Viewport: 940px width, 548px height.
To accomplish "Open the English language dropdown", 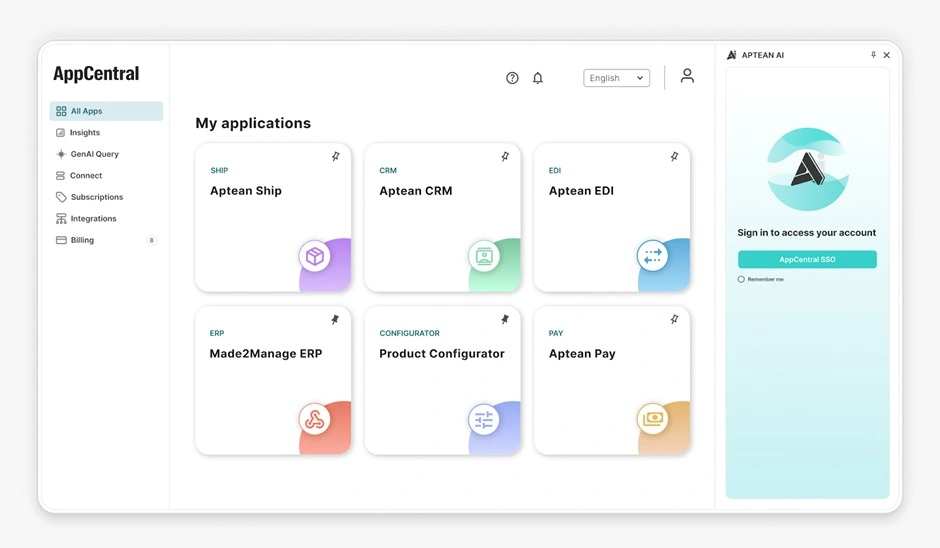I will [x=616, y=78].
